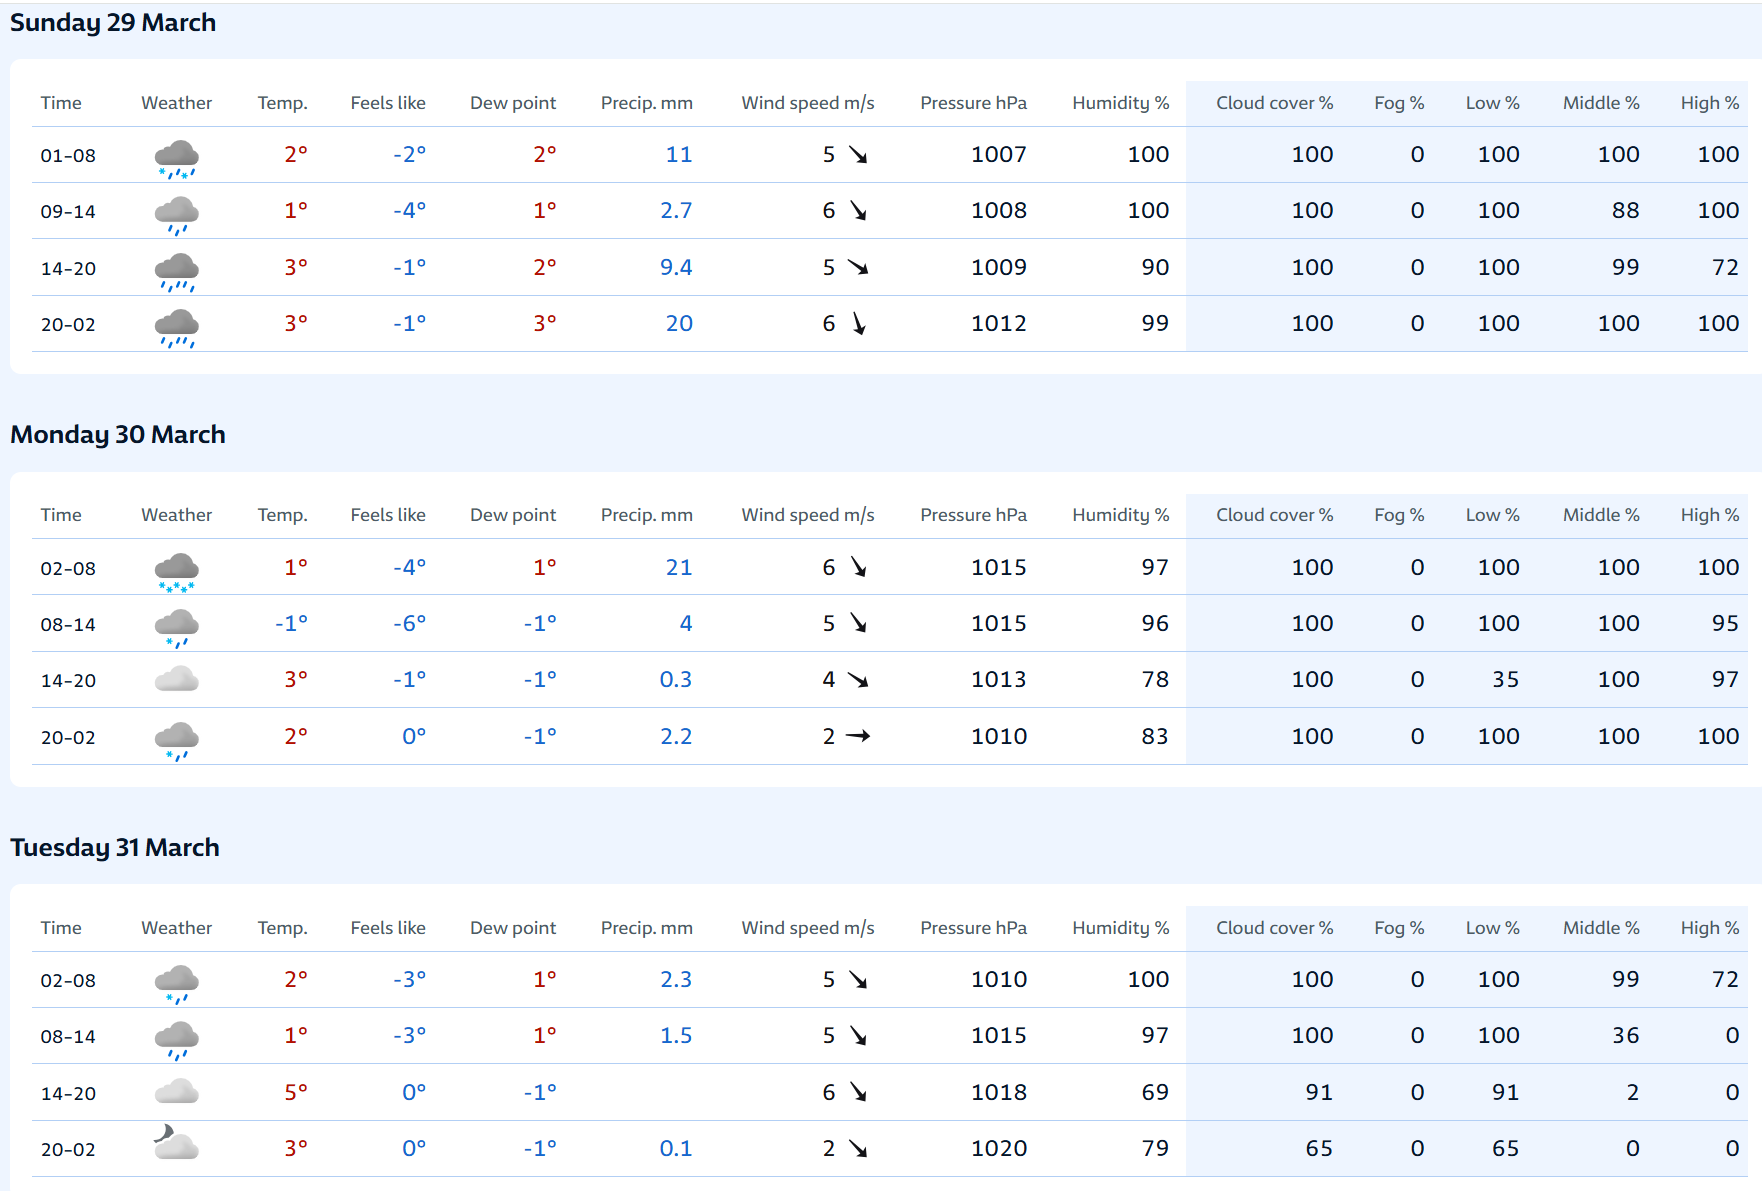The width and height of the screenshot is (1762, 1191).
Task: Click Tuesday 14-20 cloudy weather icon
Action: [x=176, y=1092]
